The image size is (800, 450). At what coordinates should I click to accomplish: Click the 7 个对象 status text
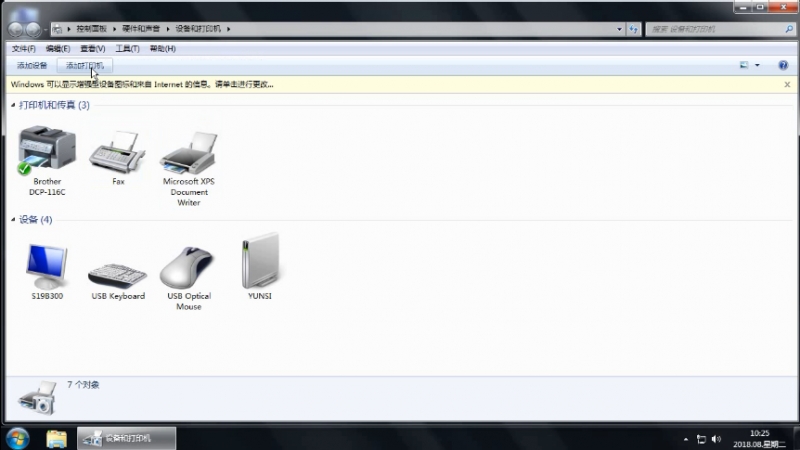point(83,385)
